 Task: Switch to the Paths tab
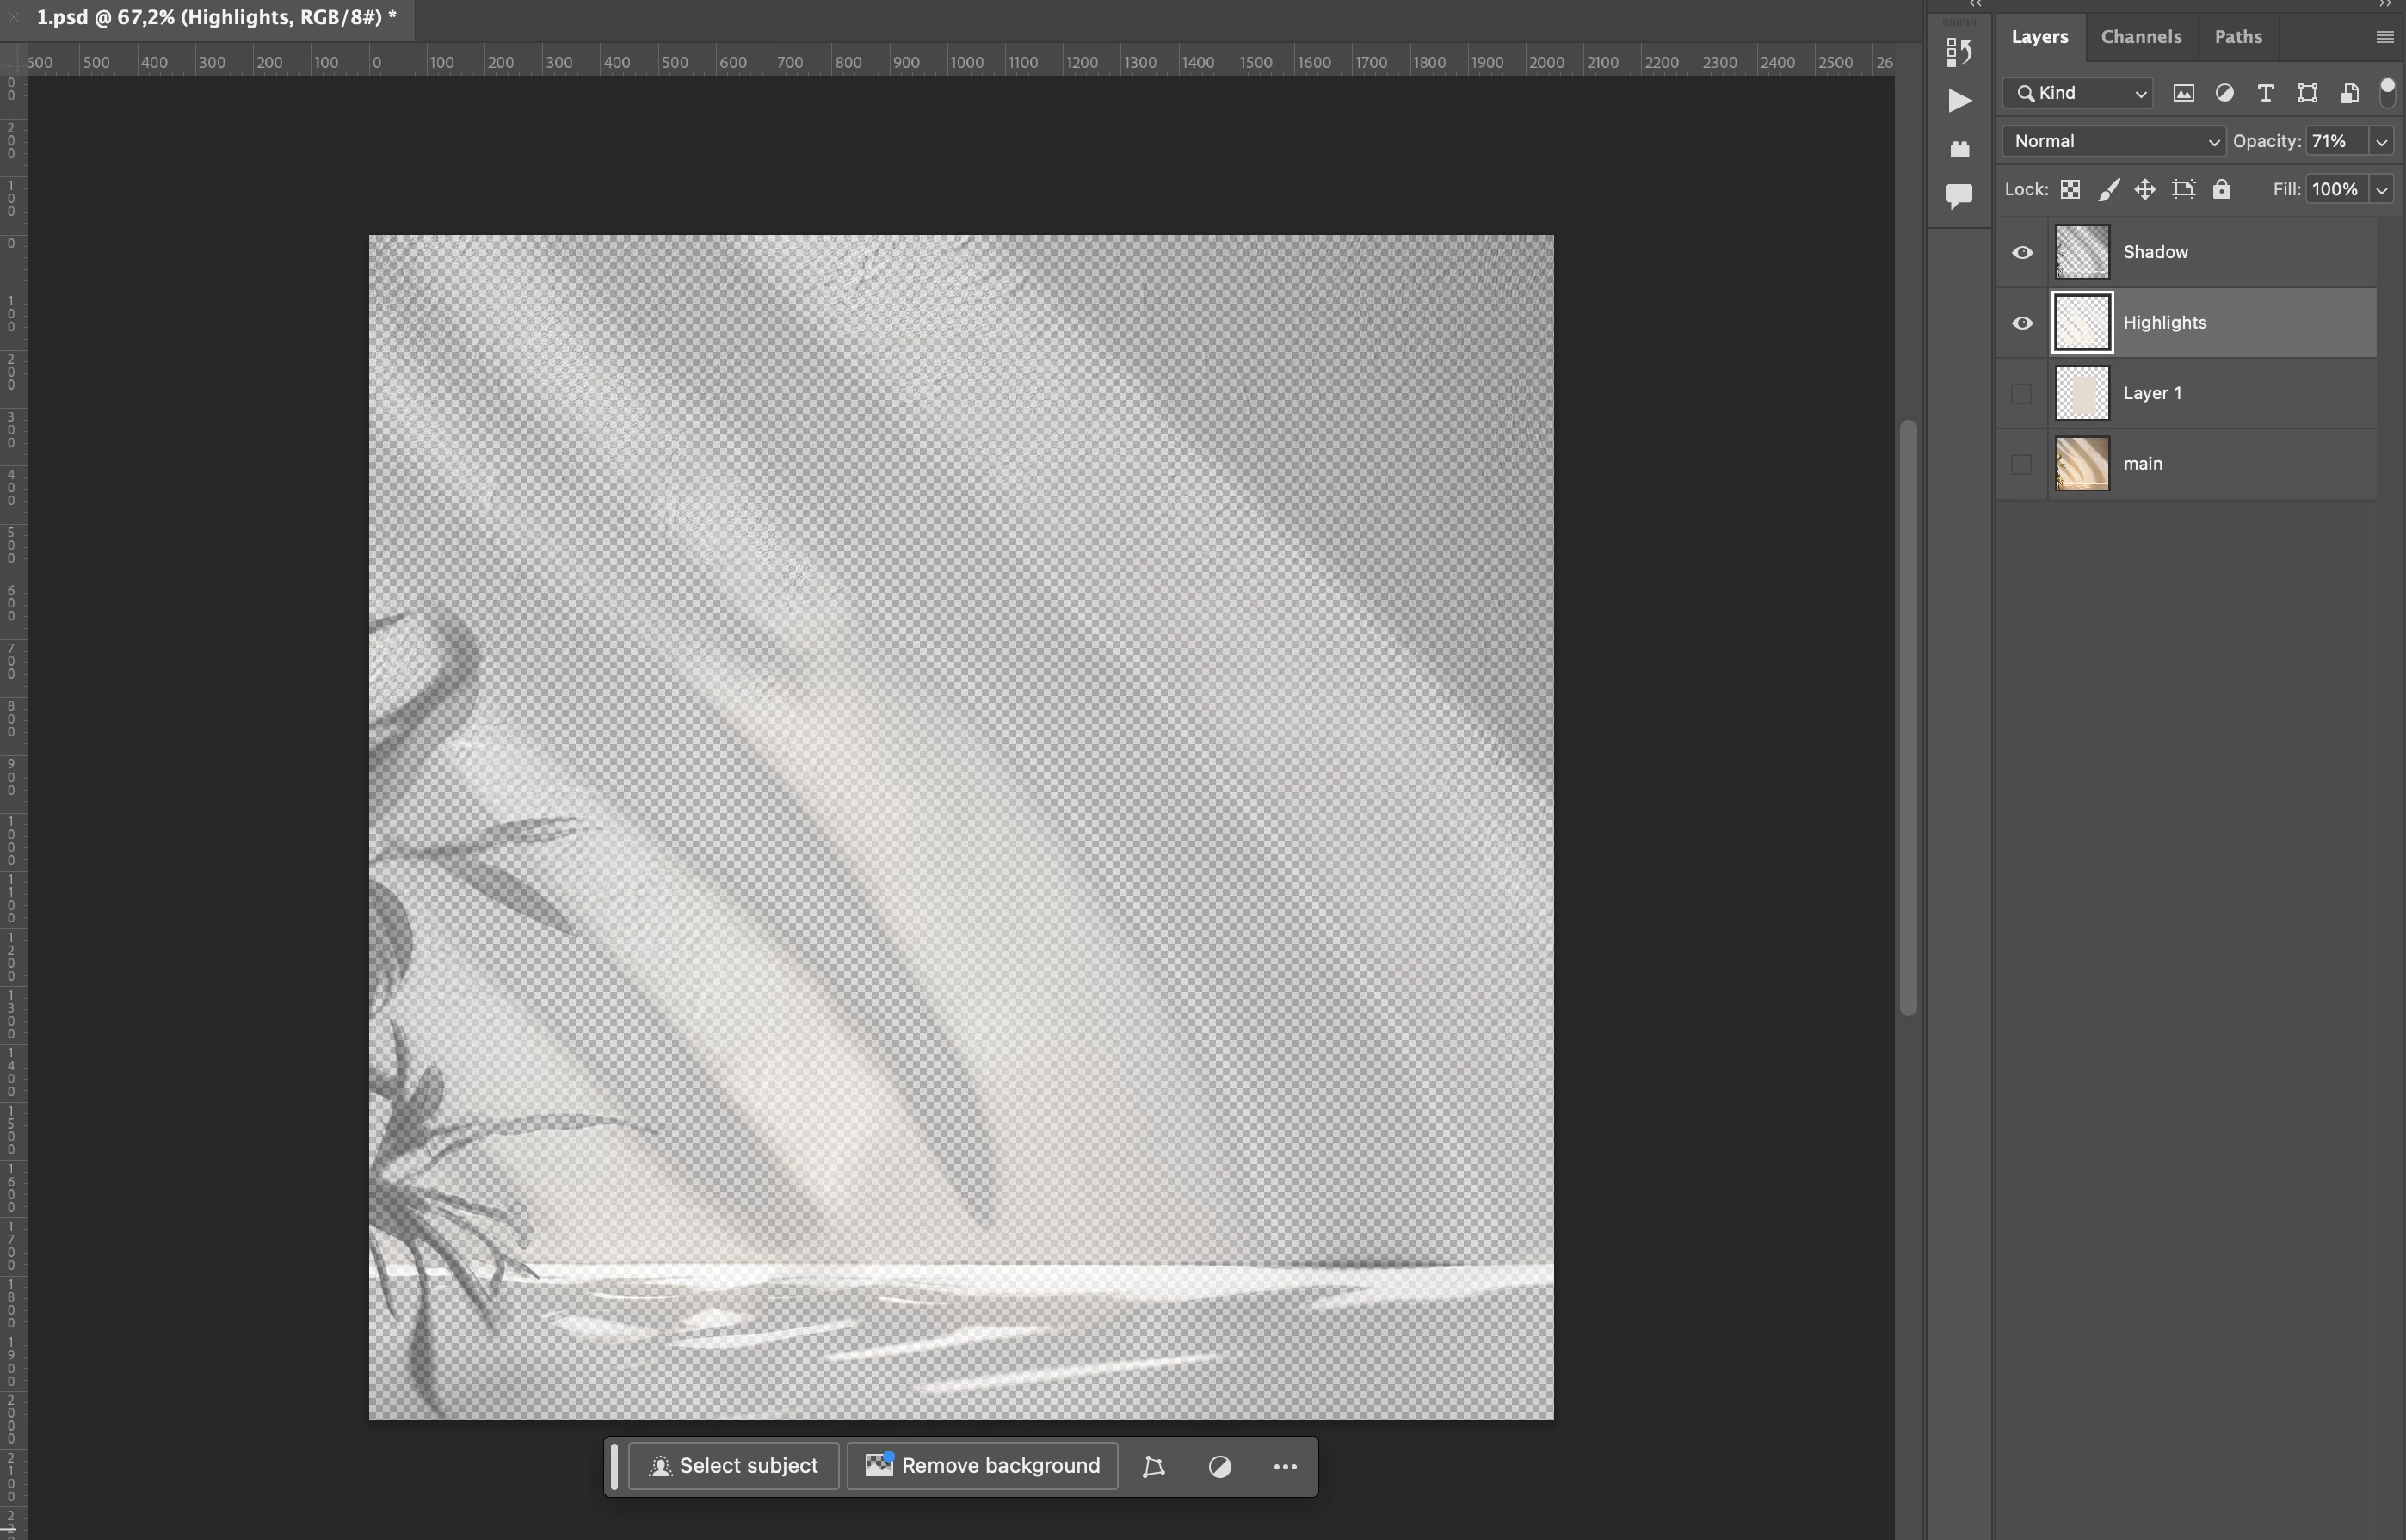tap(2237, 37)
